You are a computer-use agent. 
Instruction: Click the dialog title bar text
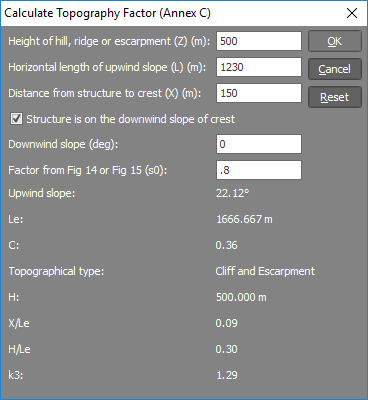click(107, 13)
